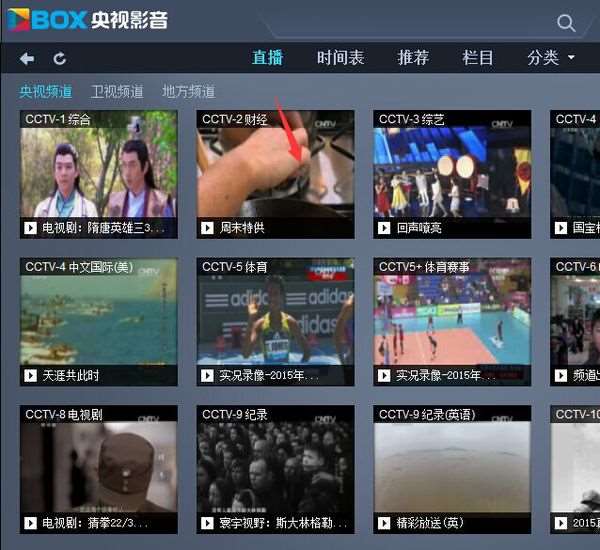
Task: Click play icon next to 回声嘹亮
Action: [x=384, y=228]
